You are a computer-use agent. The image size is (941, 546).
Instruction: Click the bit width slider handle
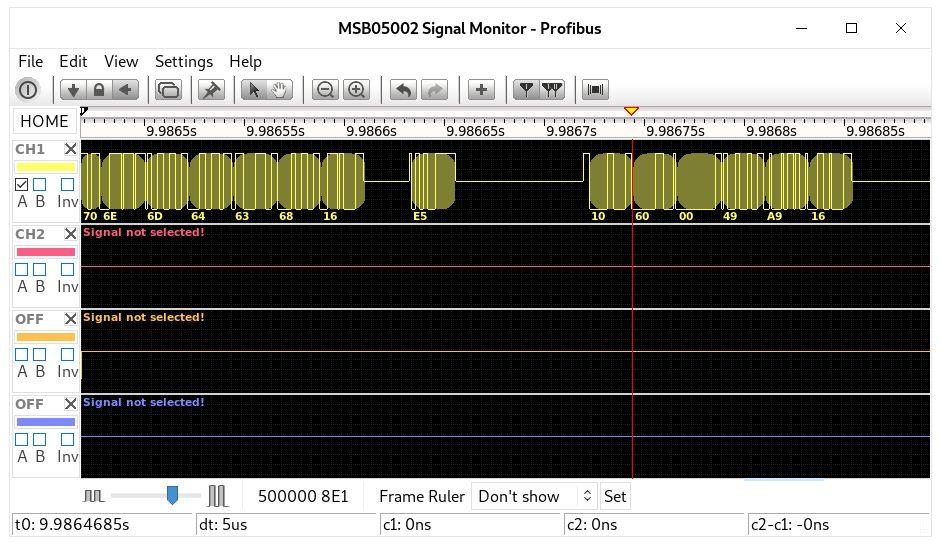pos(172,496)
